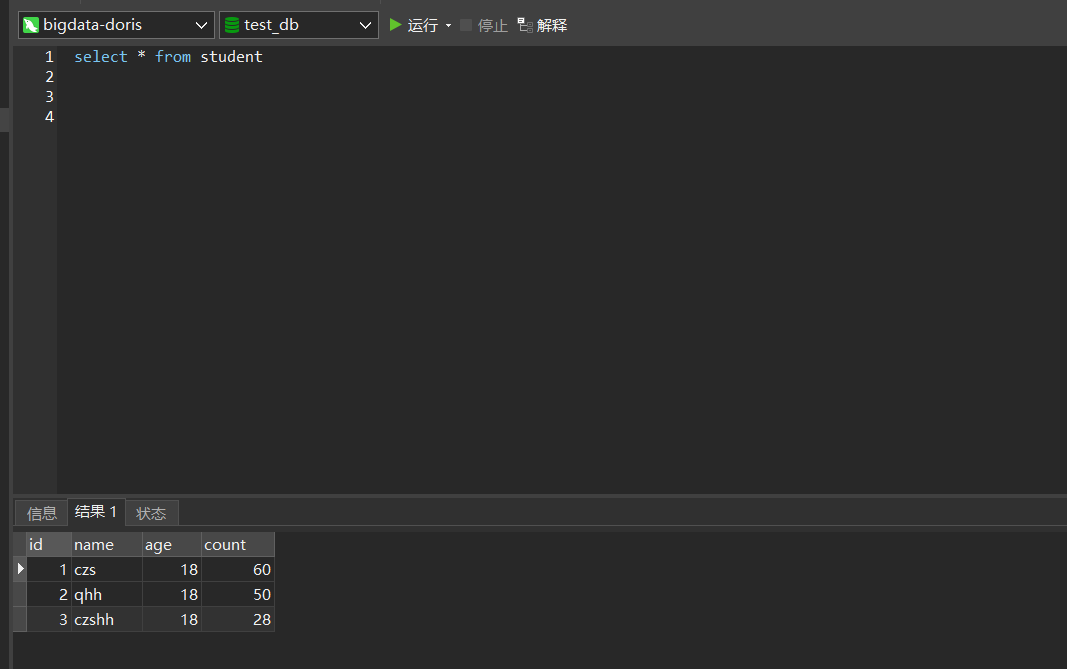Click the Stop square icon
The width and height of the screenshot is (1067, 669).
point(466,25)
